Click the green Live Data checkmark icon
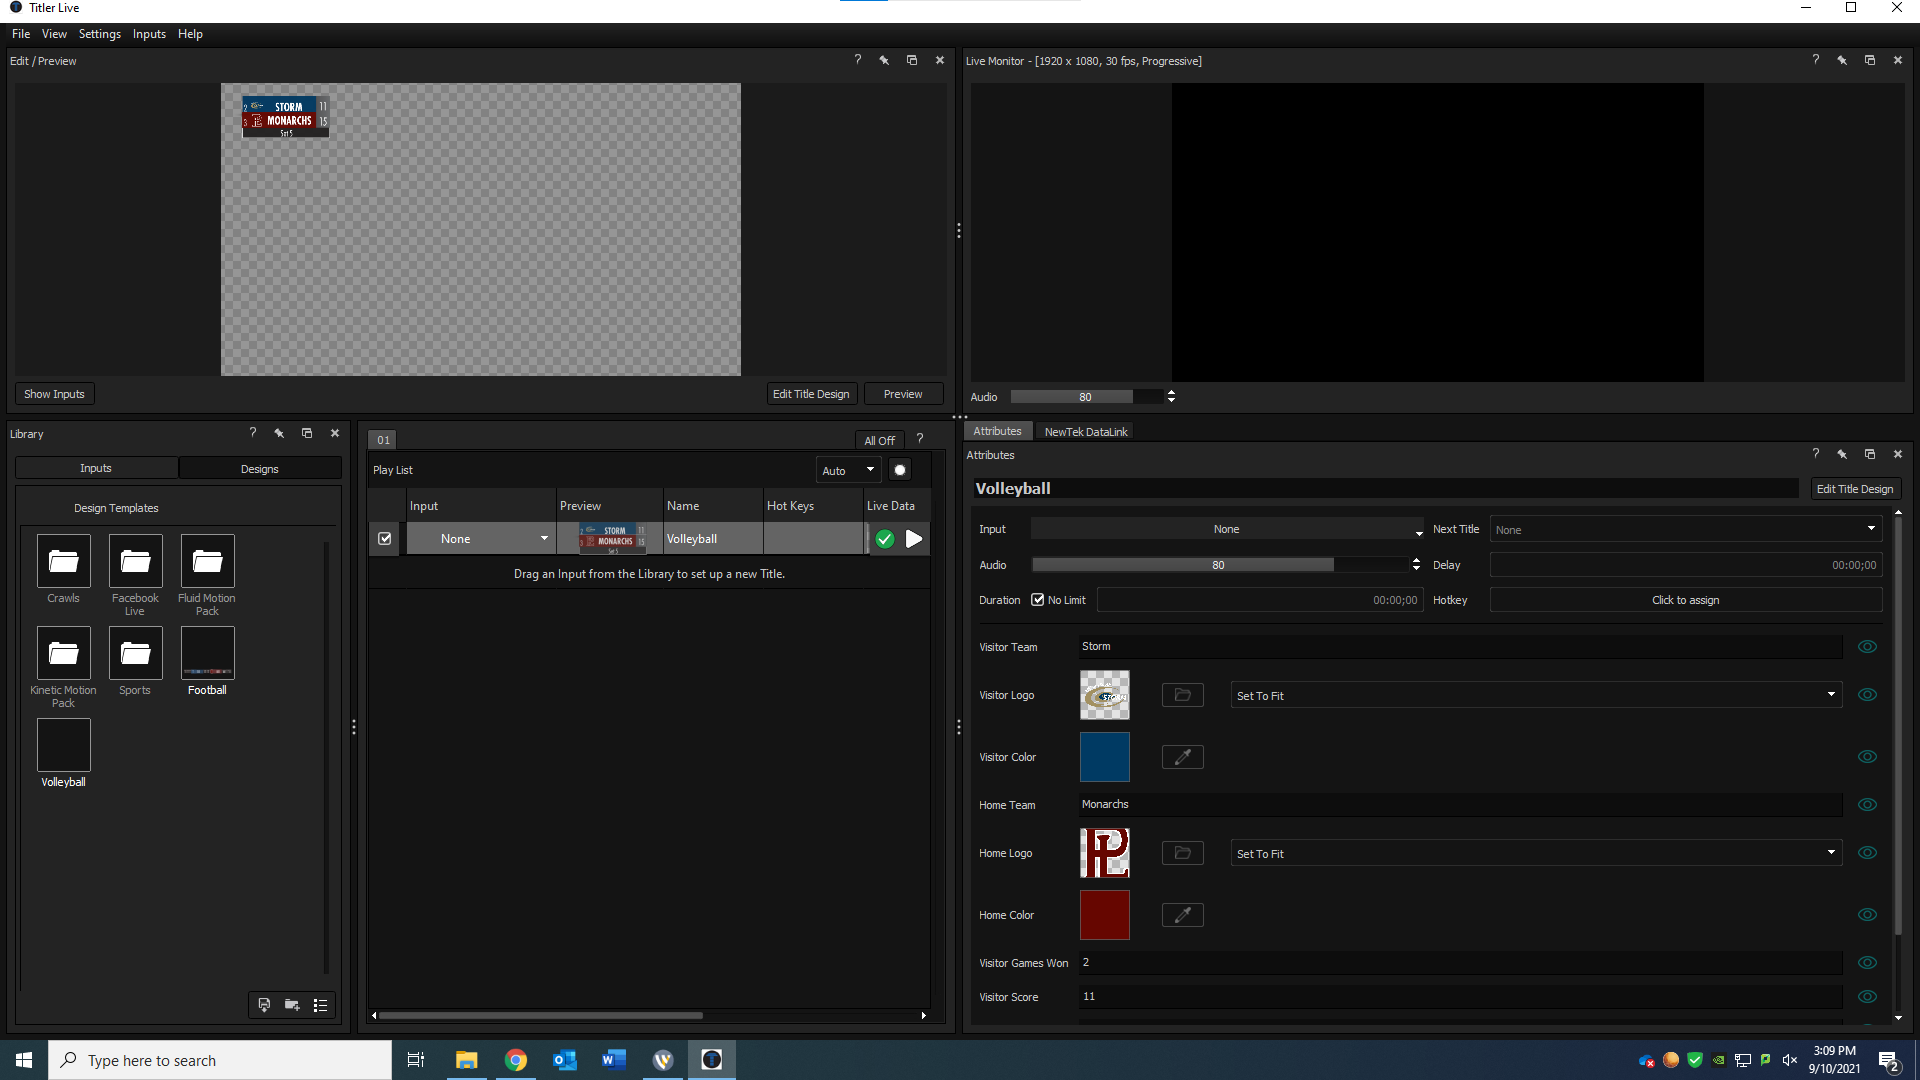 tap(885, 539)
